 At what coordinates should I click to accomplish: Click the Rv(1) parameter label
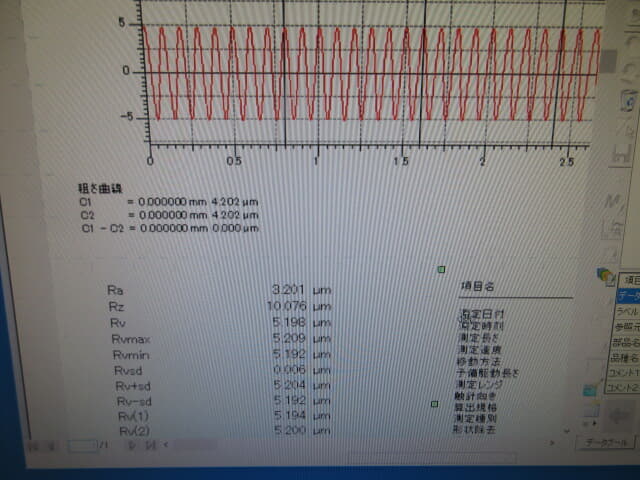click(x=133, y=417)
